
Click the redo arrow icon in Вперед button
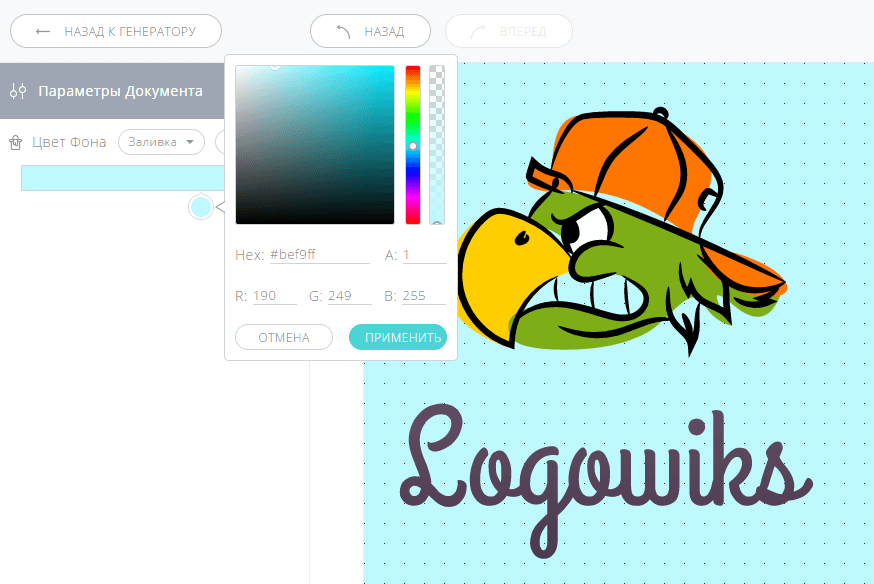(478, 31)
